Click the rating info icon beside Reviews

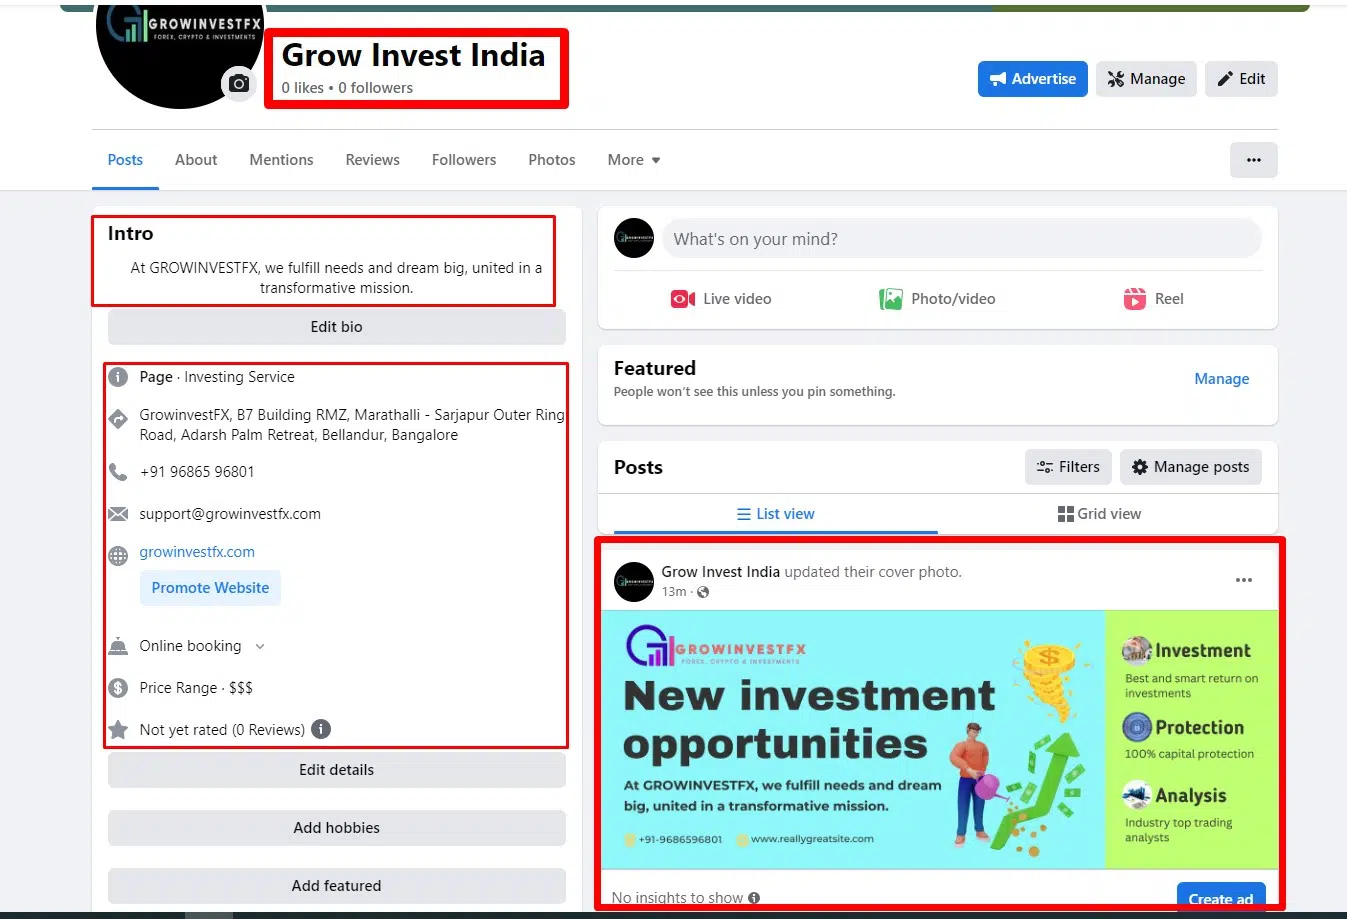tap(321, 729)
